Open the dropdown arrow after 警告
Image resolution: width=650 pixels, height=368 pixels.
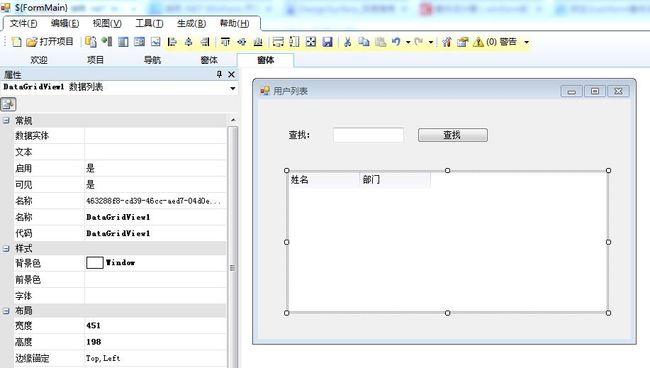click(526, 42)
